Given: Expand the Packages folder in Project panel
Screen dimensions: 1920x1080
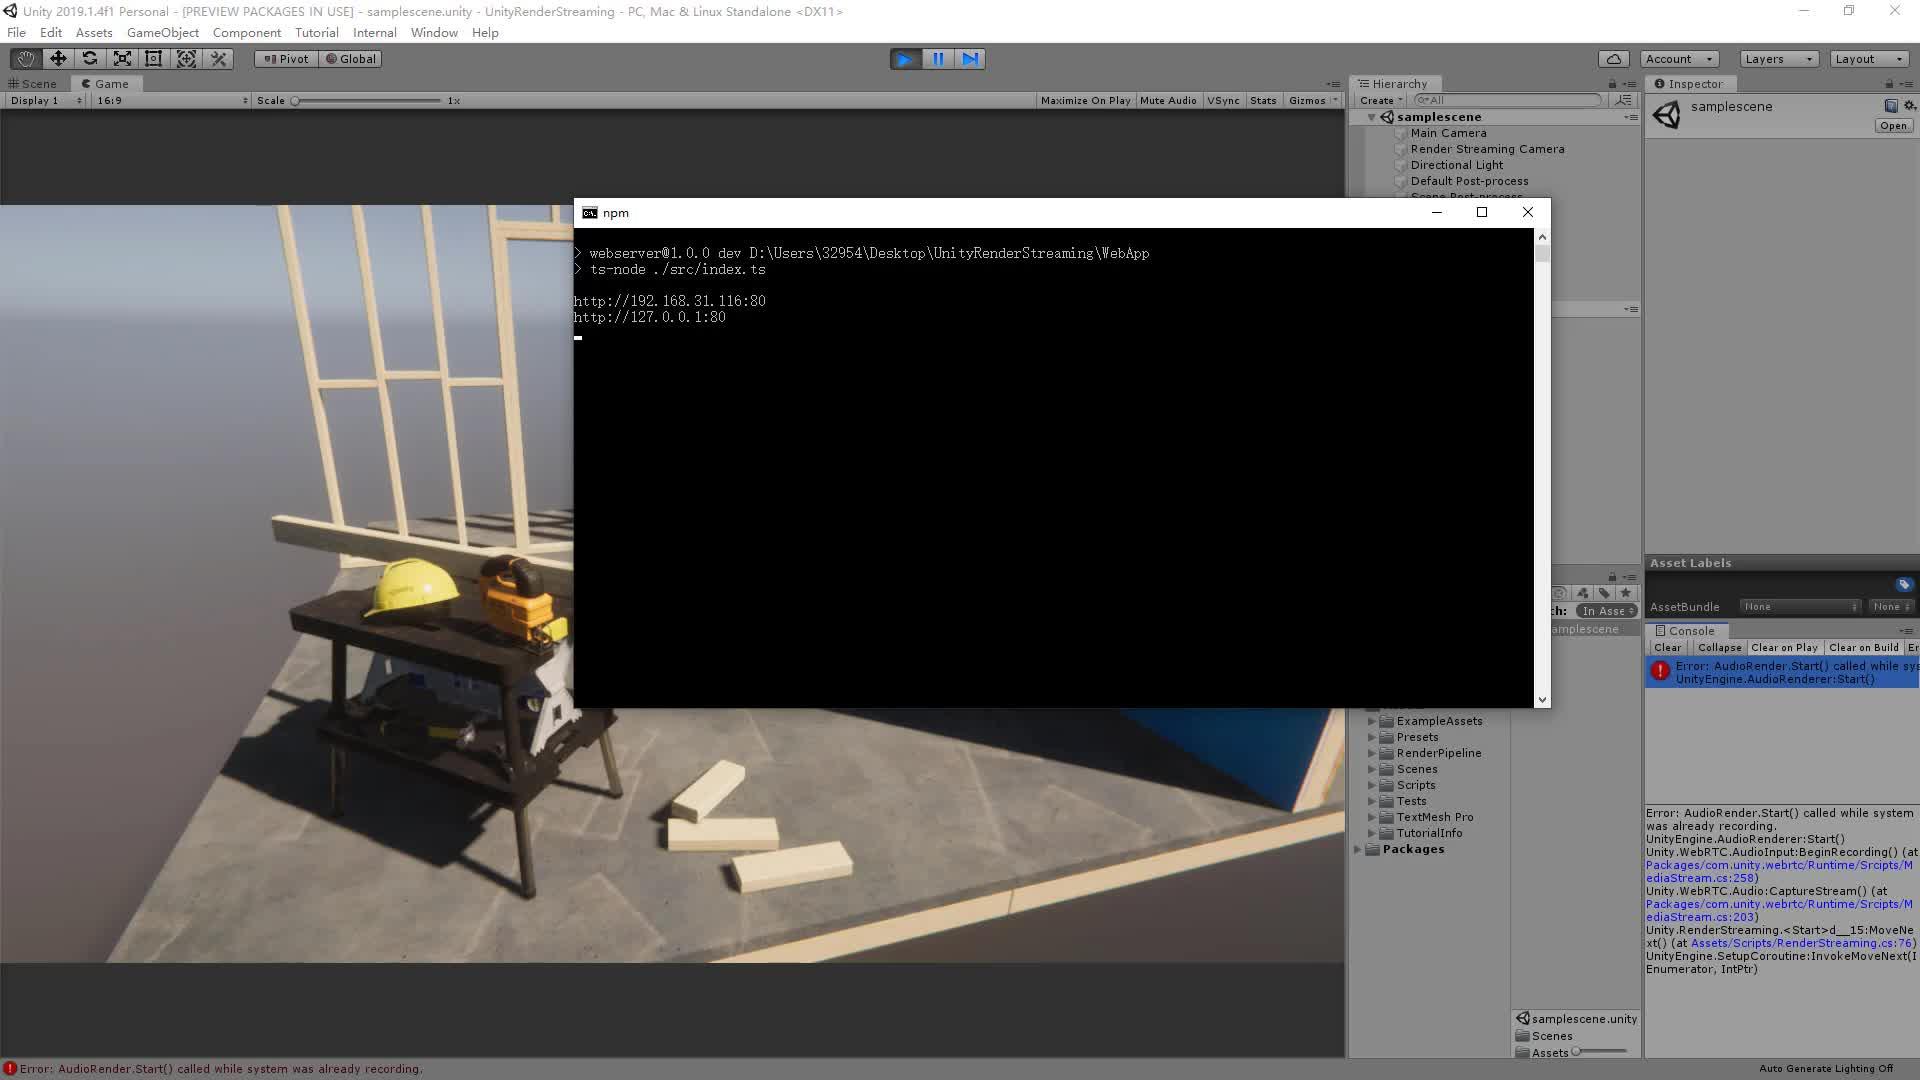Looking at the screenshot, I should (1360, 849).
